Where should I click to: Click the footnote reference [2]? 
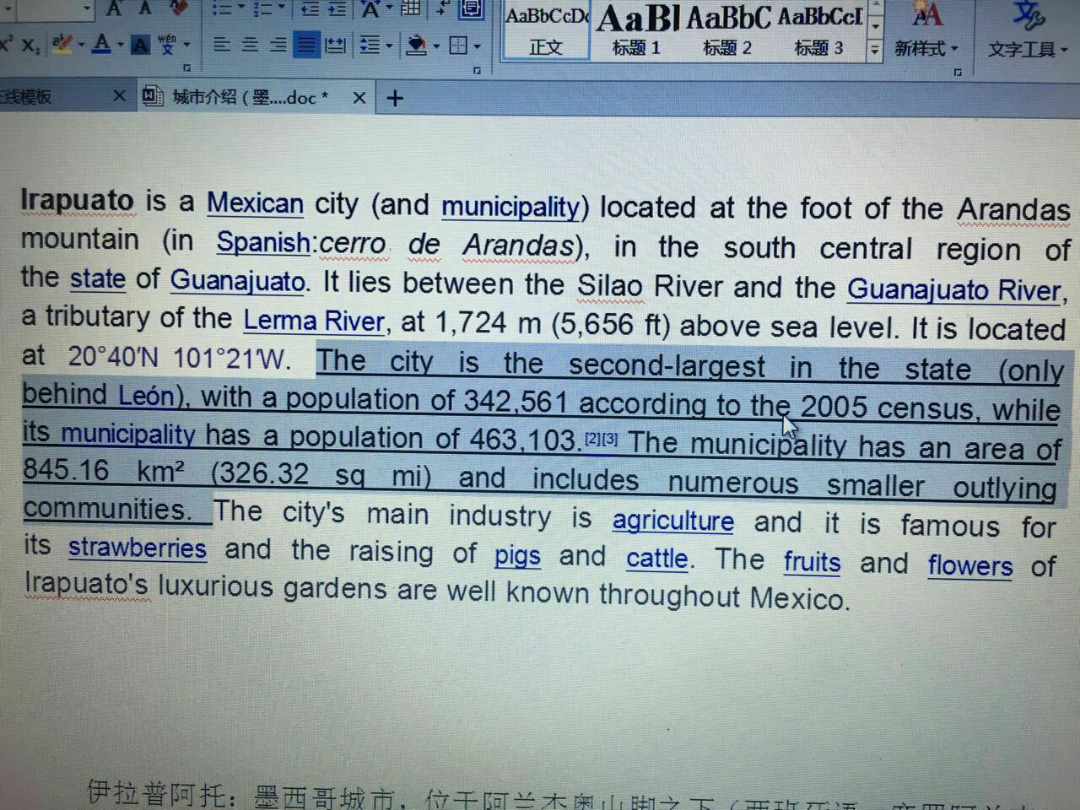[x=593, y=438]
